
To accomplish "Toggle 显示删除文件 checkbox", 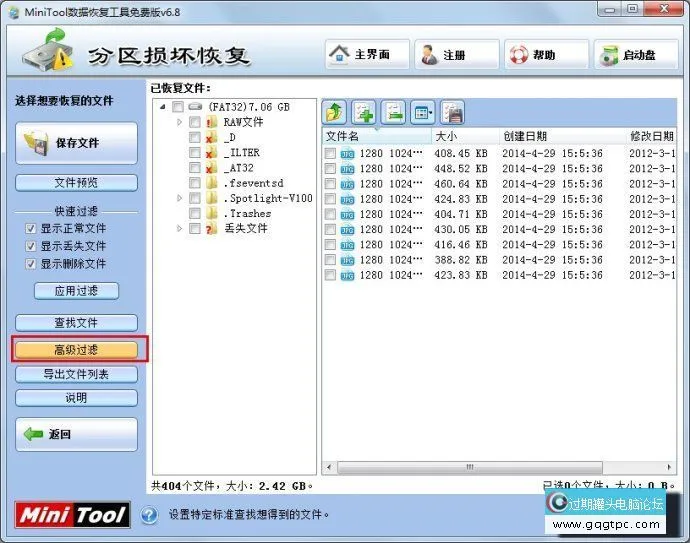I will pyautogui.click(x=30, y=264).
